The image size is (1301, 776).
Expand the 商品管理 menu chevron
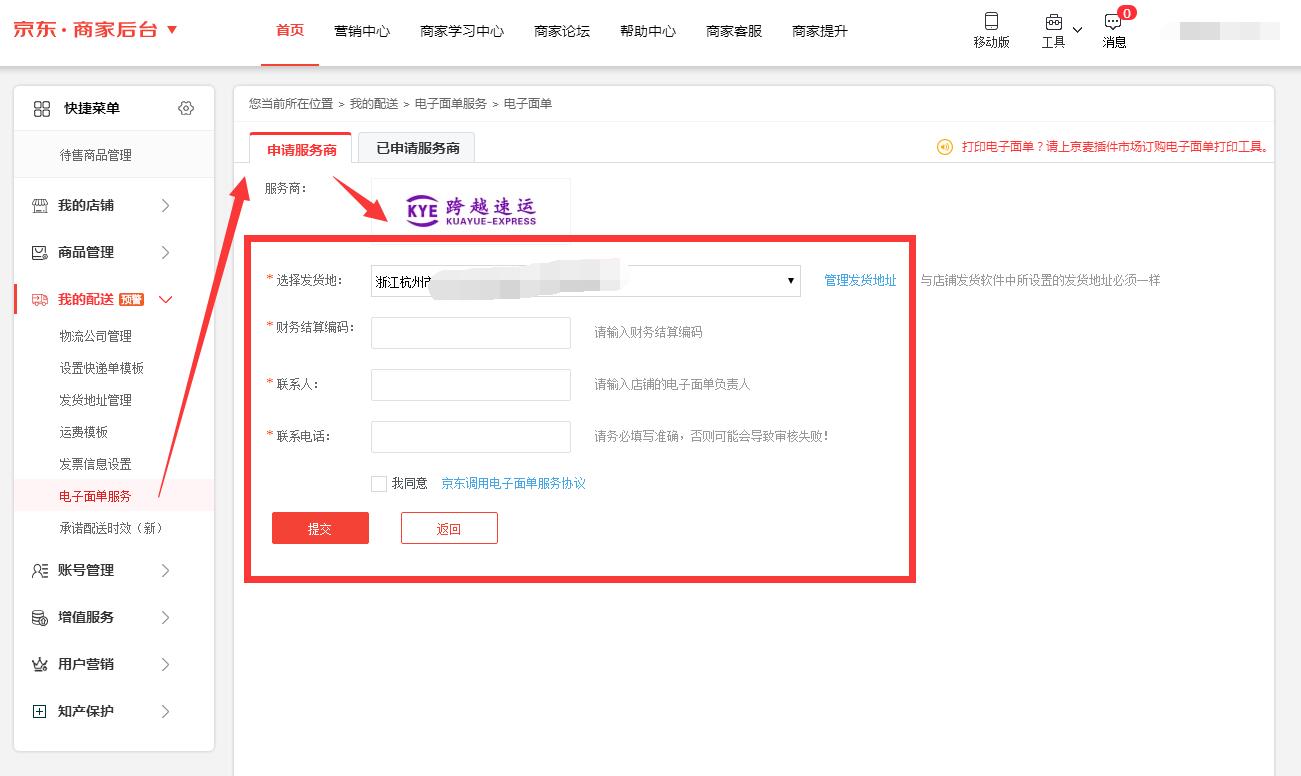165,252
